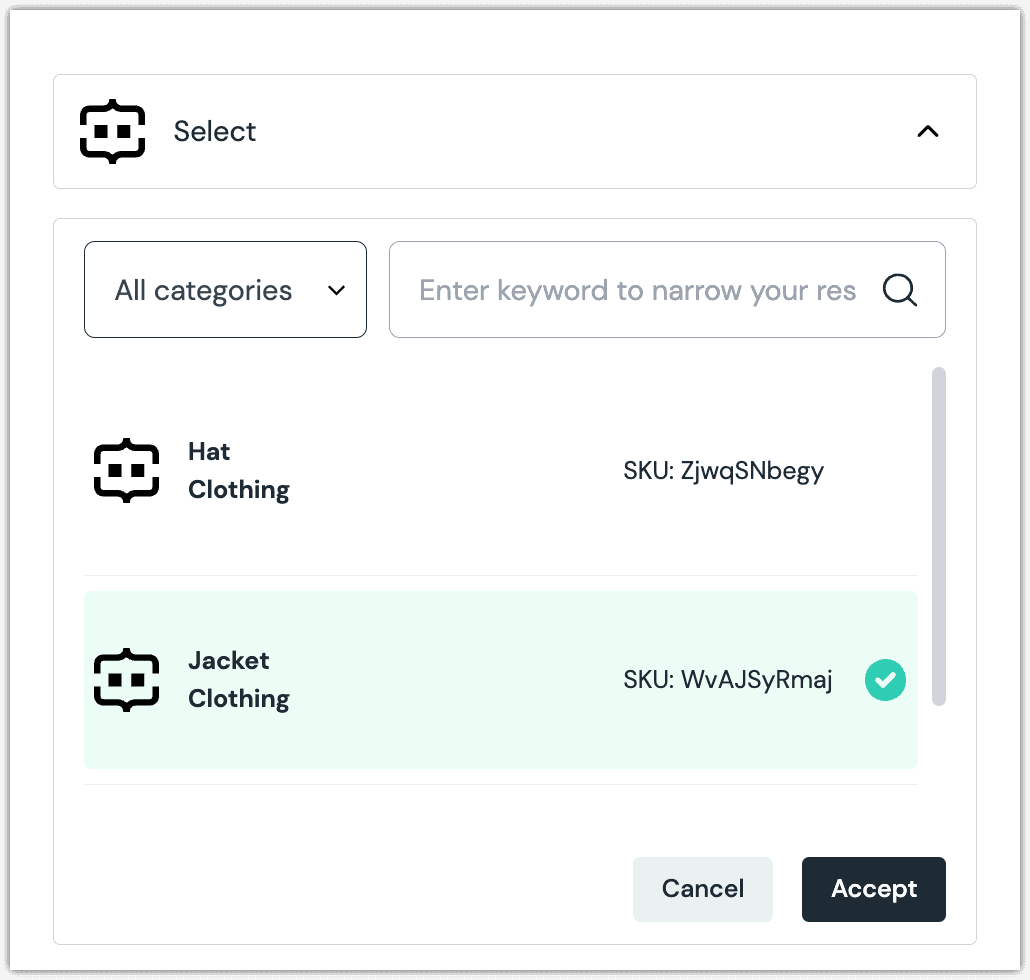The width and height of the screenshot is (1030, 980).
Task: Open the All categories dropdown
Action: click(225, 289)
